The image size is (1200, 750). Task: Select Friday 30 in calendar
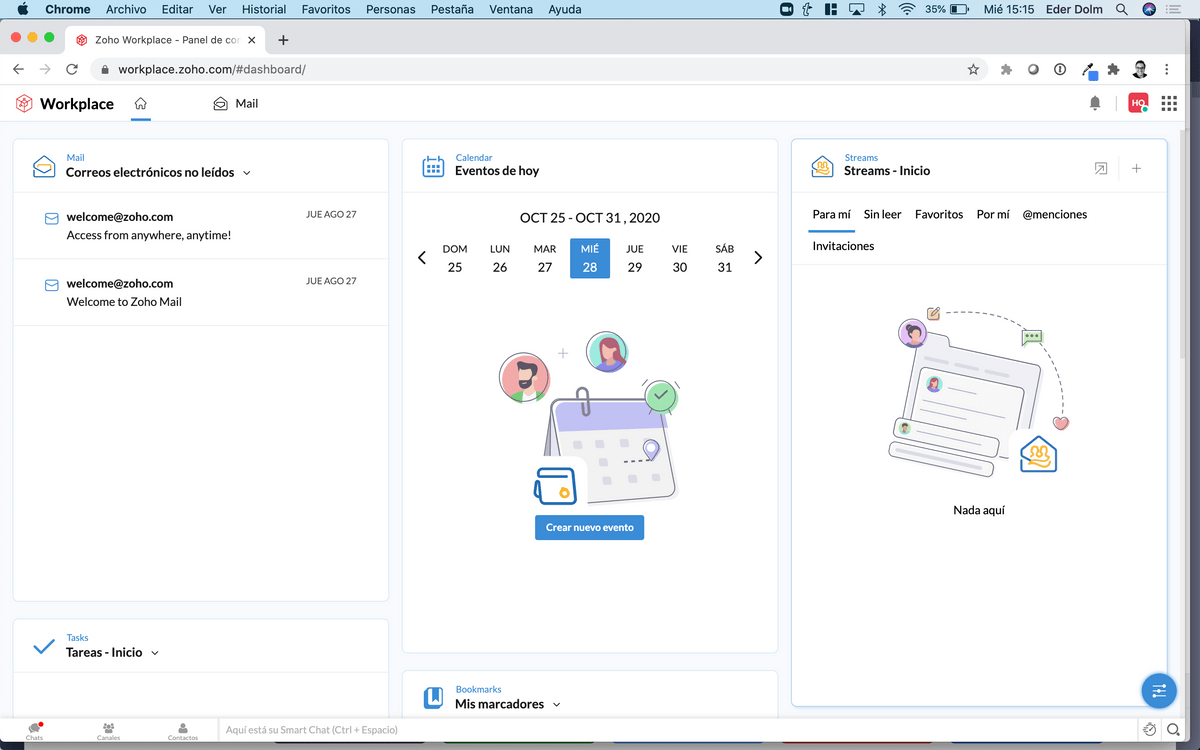pos(680,258)
